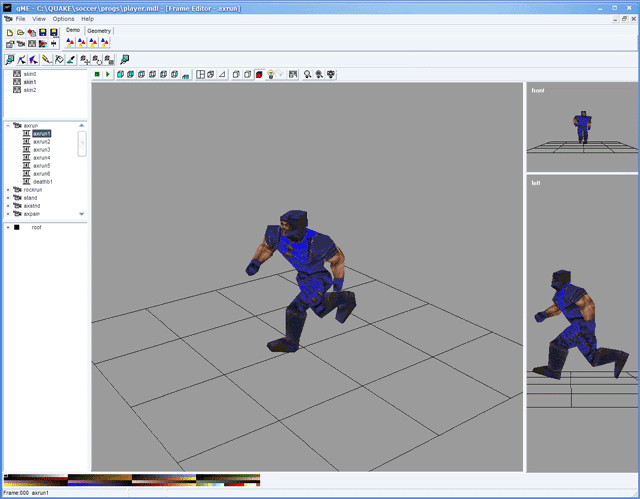Select the vertex pick arrow tool
640x499 pixels.
click(22, 60)
